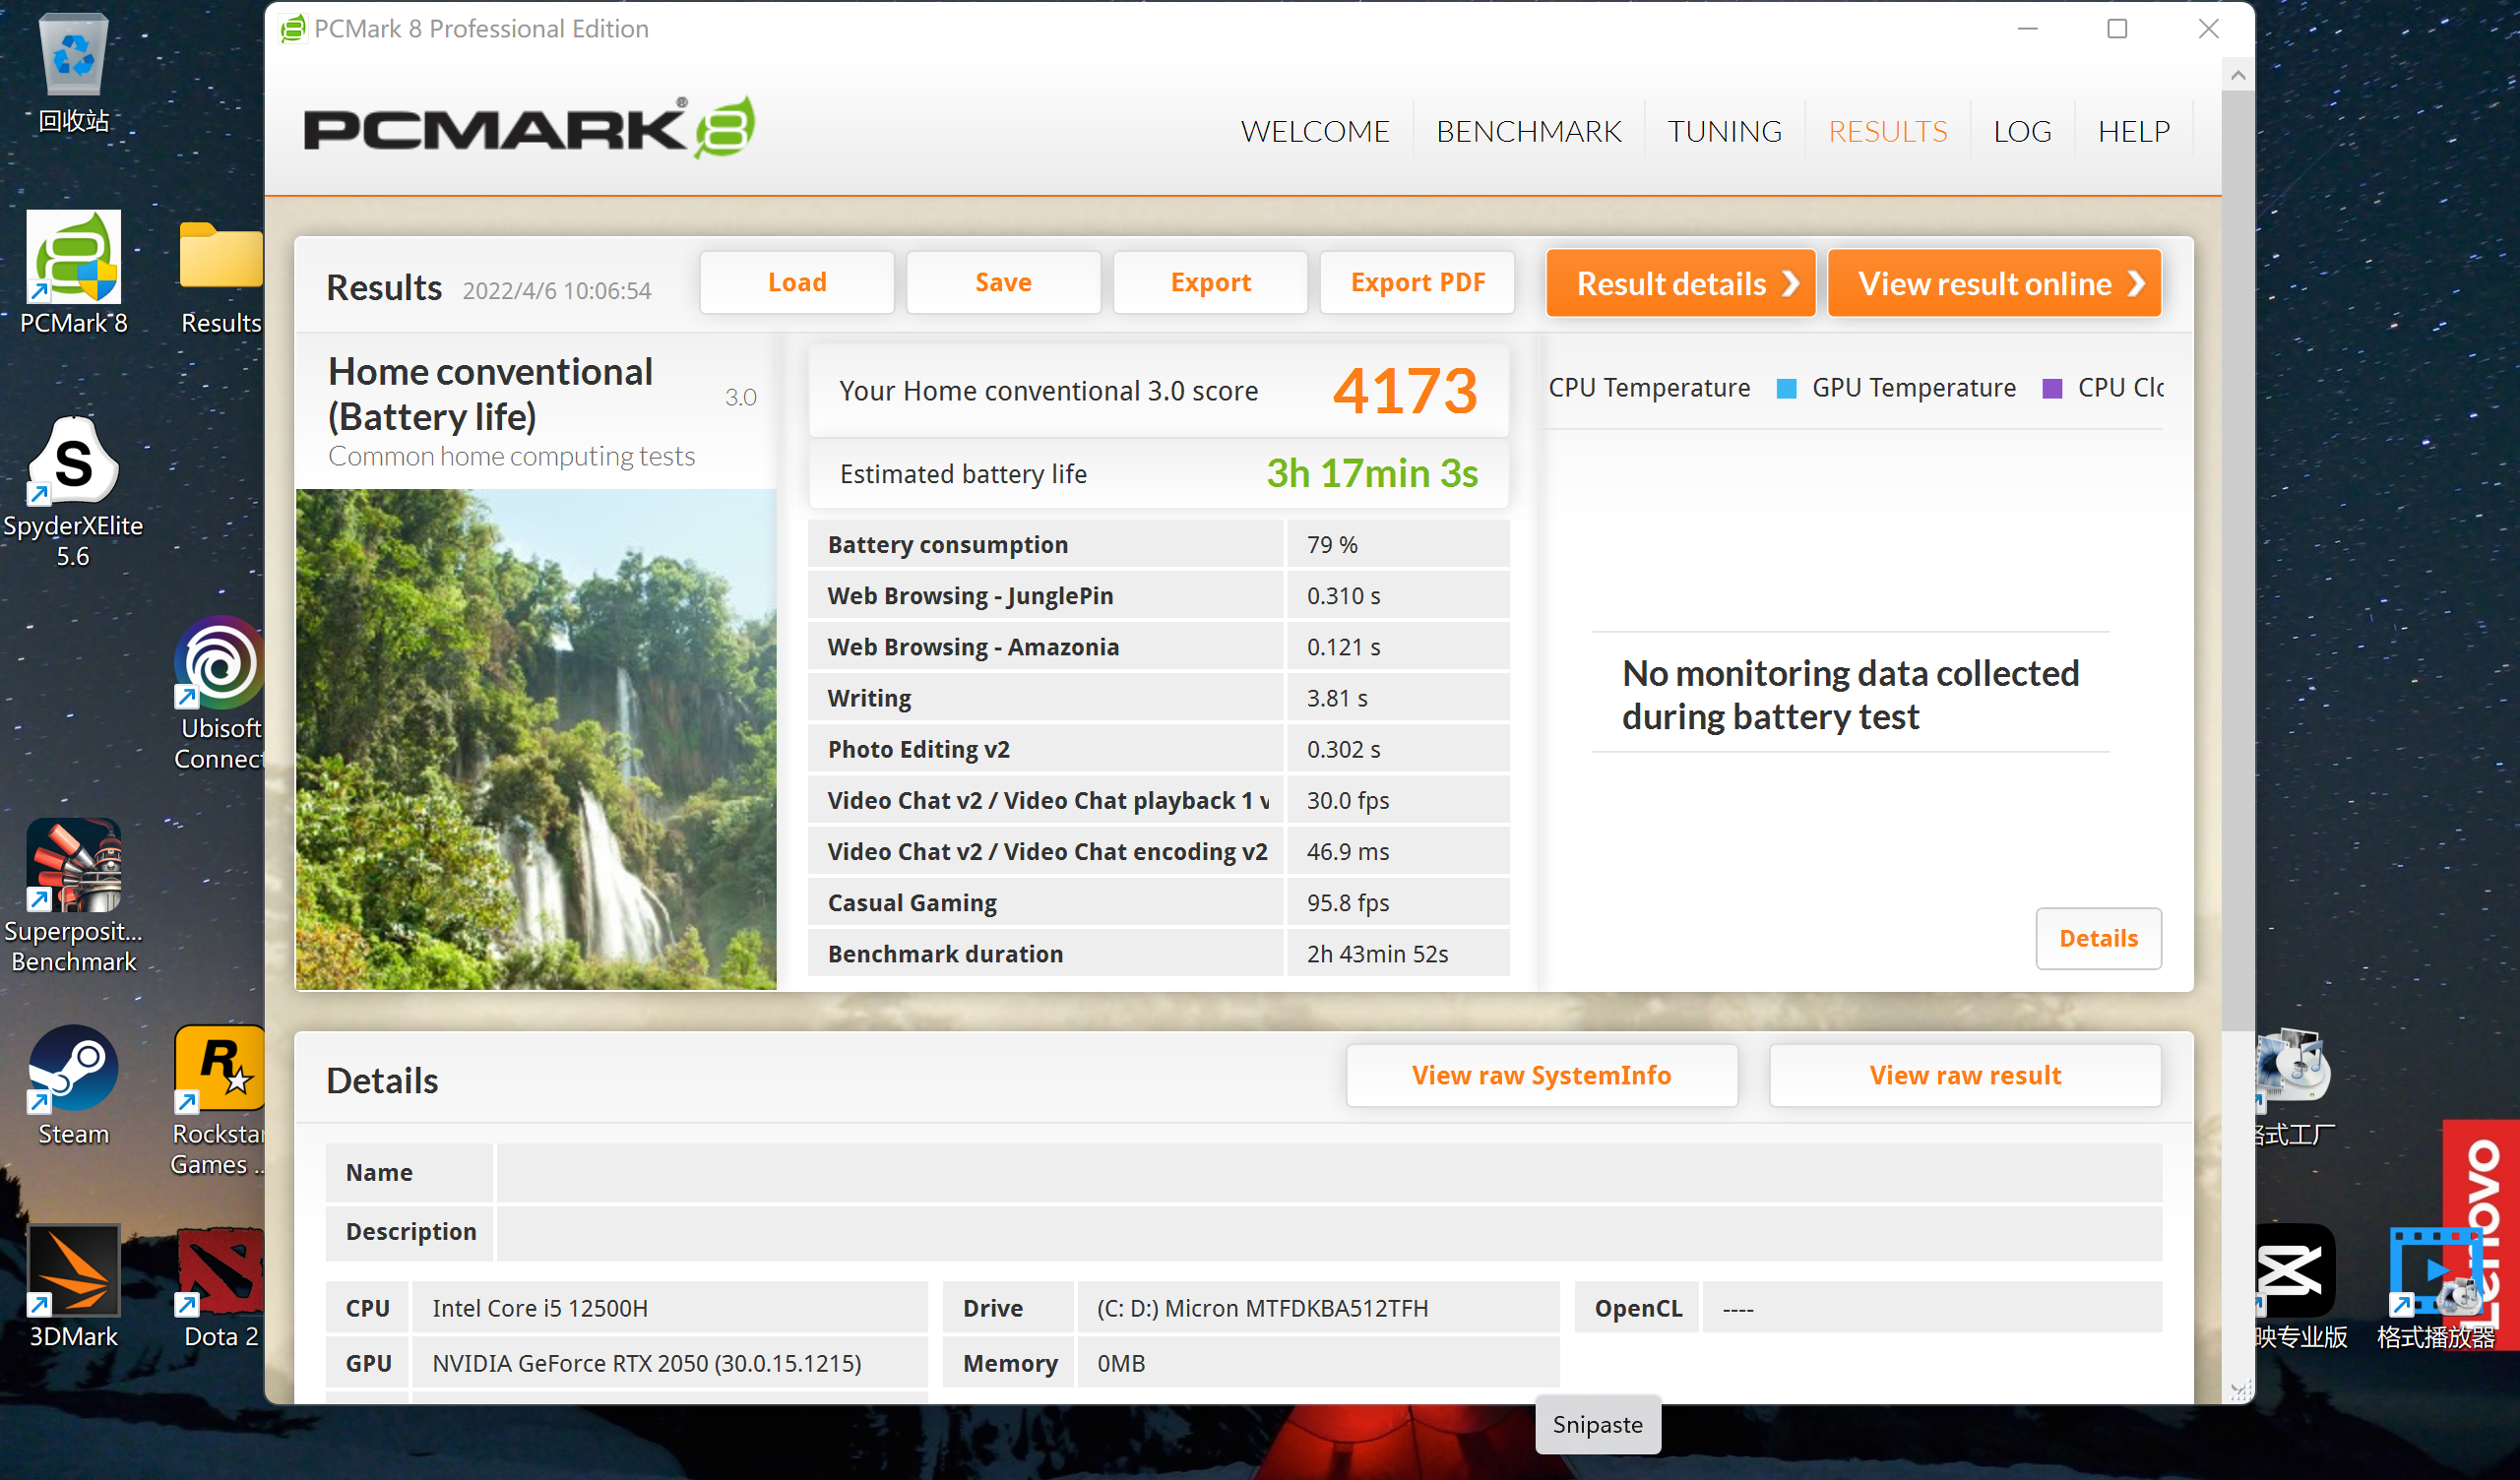
Task: Open the LOG tab
Action: coord(2021,131)
